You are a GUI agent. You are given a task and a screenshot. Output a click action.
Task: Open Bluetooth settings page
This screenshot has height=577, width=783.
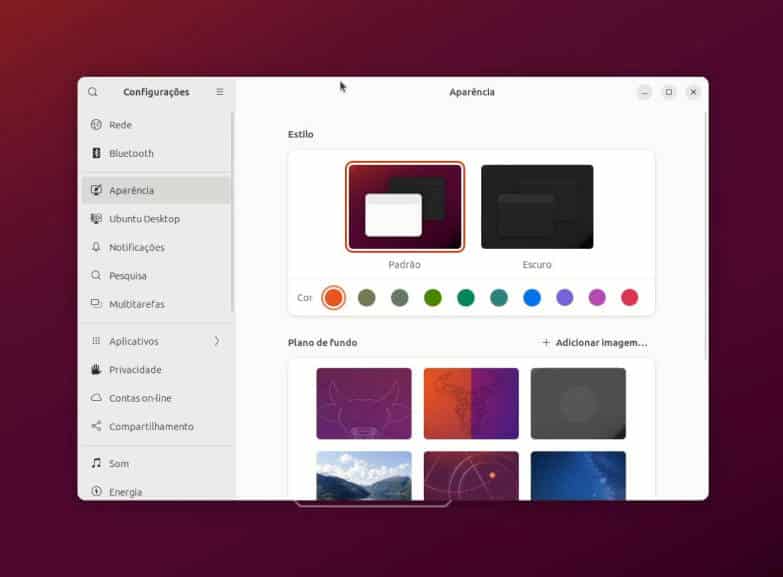(157, 153)
